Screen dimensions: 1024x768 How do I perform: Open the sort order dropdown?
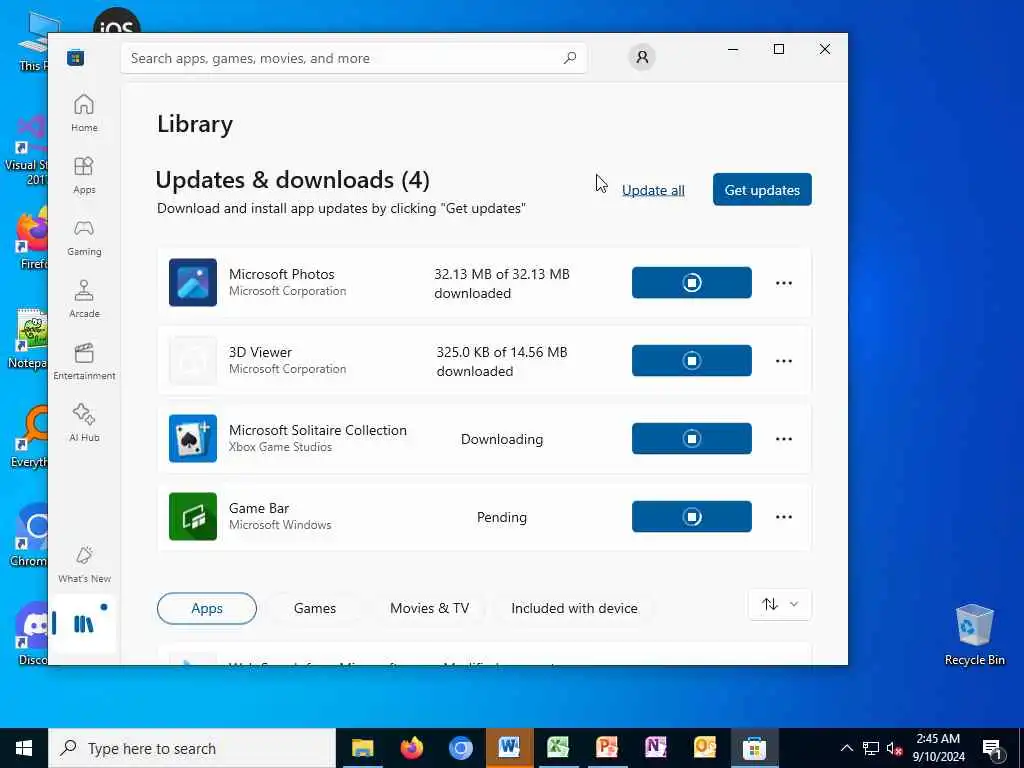click(780, 604)
